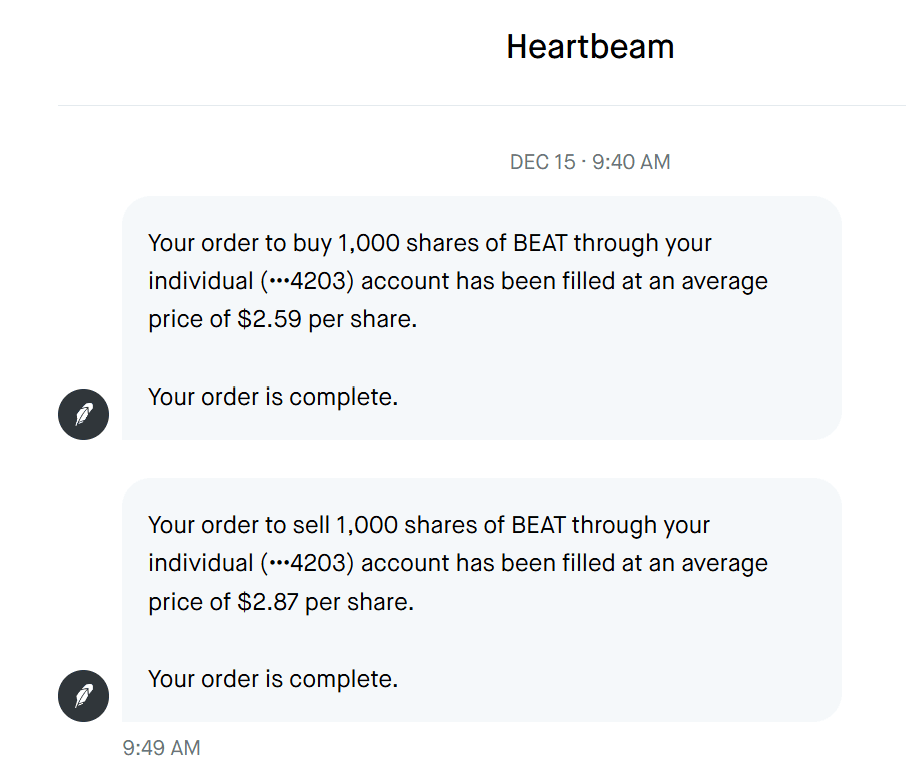The height and width of the screenshot is (772, 906).
Task: Click BEAT ticker in the buy message
Action: point(539,243)
